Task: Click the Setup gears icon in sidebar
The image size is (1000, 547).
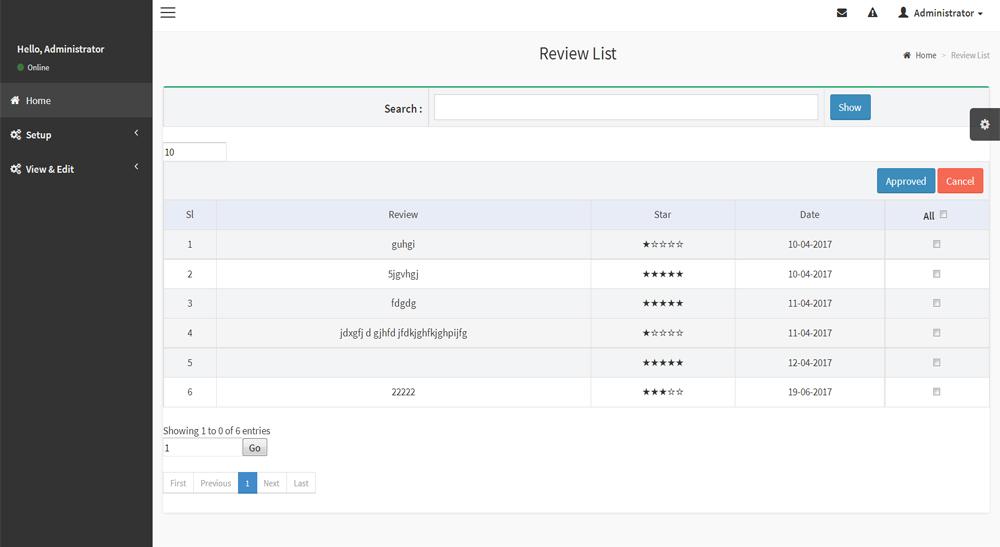Action: (16, 135)
